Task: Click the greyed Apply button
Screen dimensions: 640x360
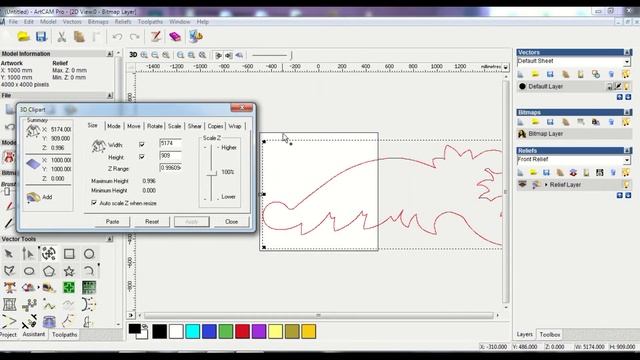Action: point(191,222)
